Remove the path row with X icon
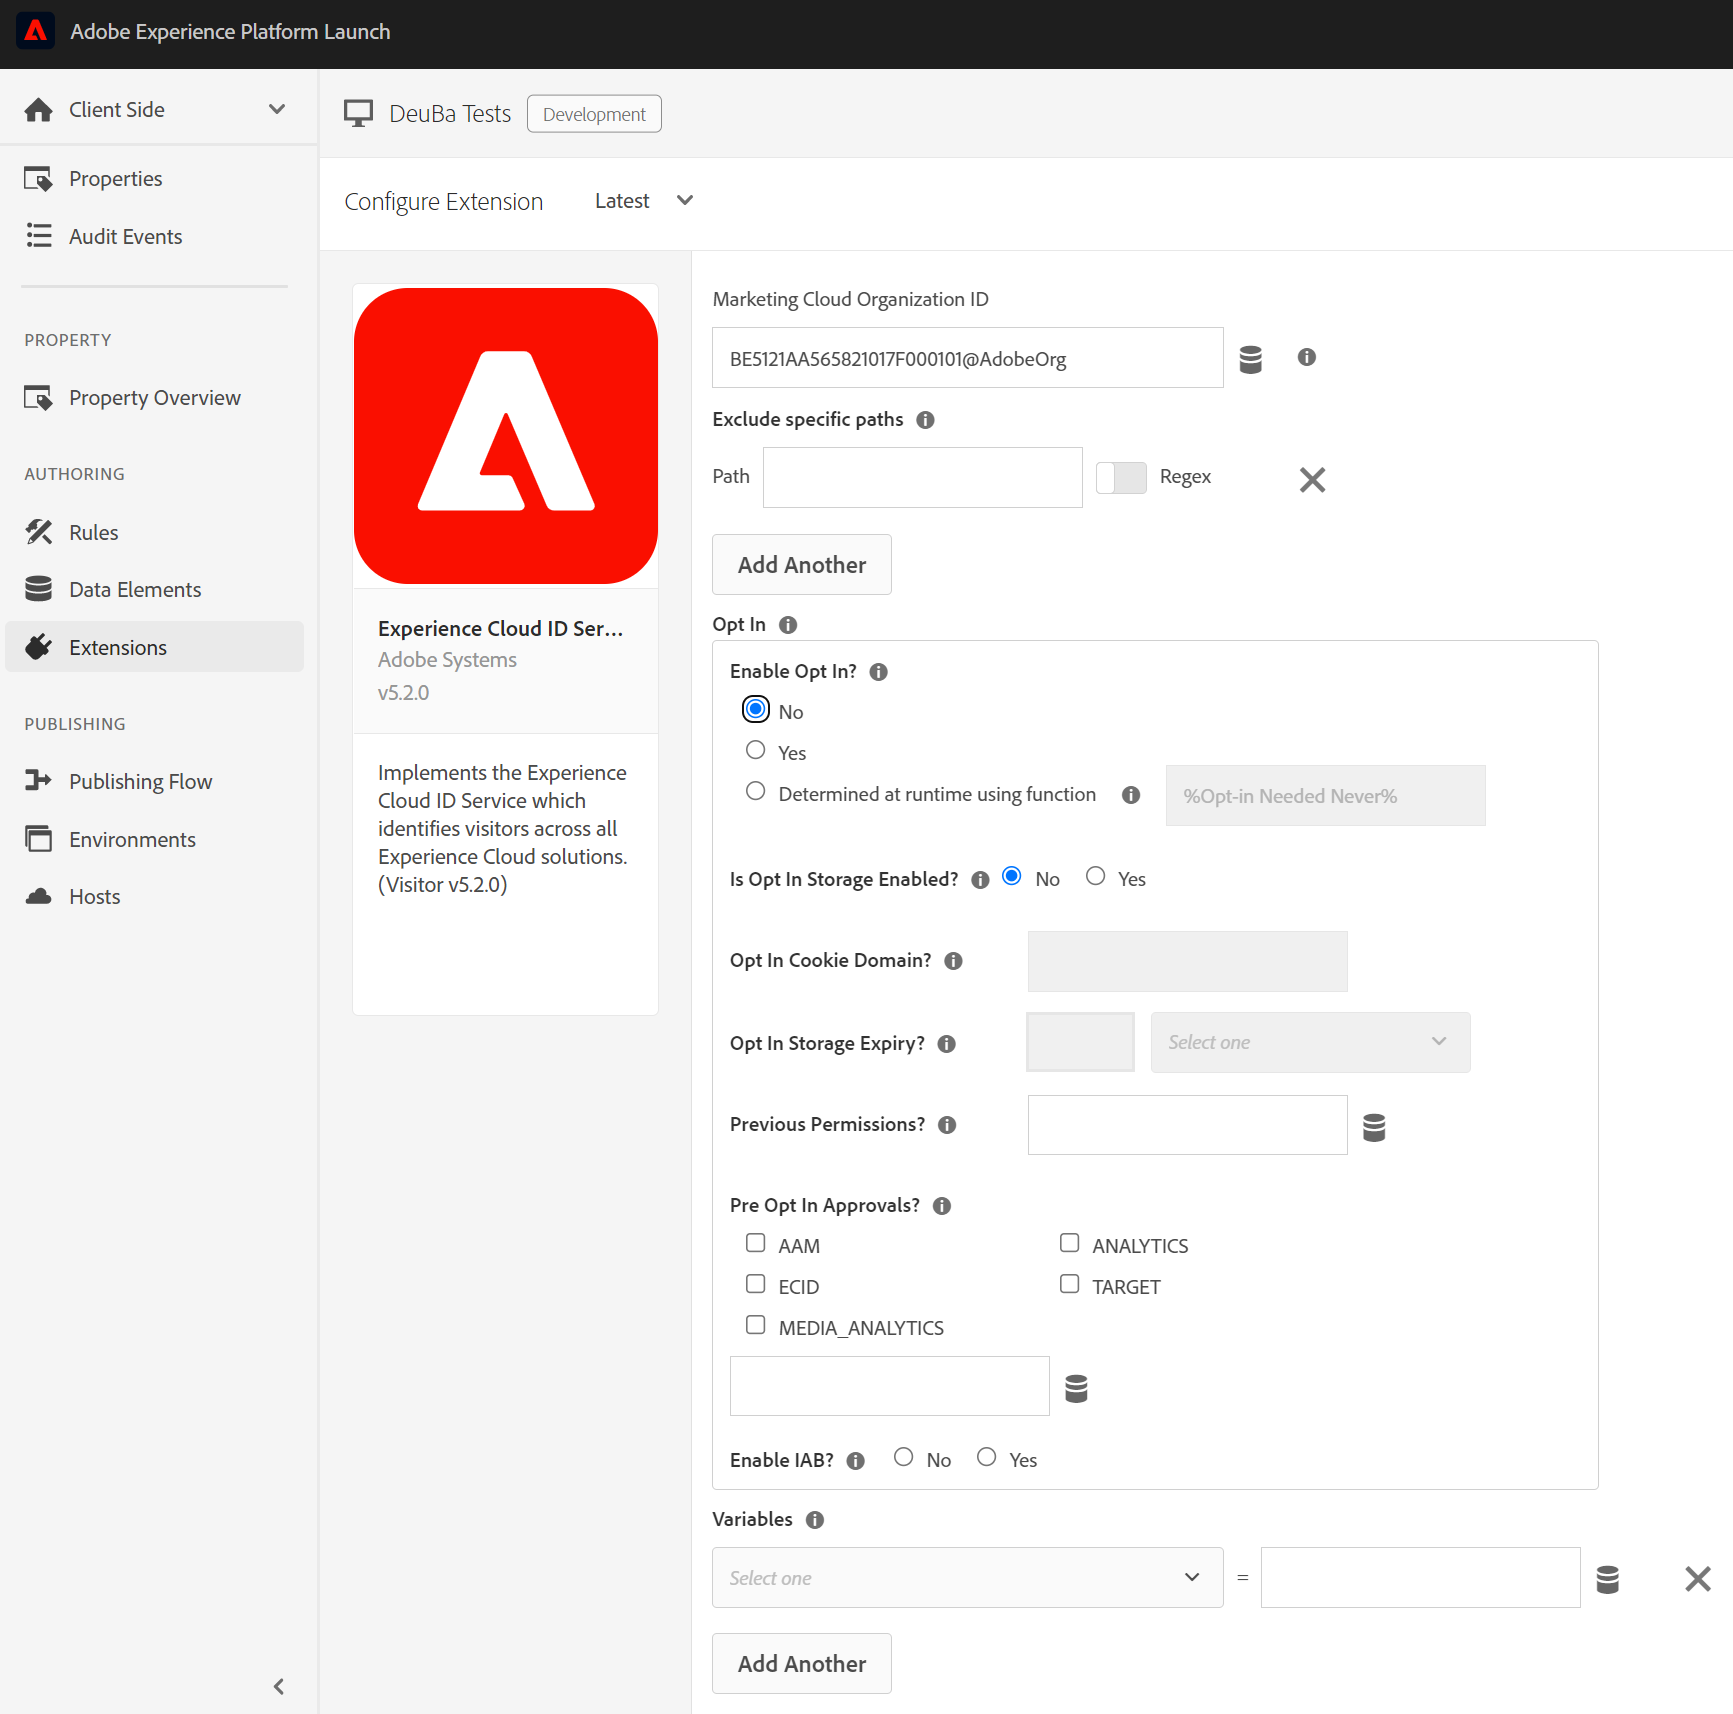The image size is (1733, 1714). (x=1312, y=480)
